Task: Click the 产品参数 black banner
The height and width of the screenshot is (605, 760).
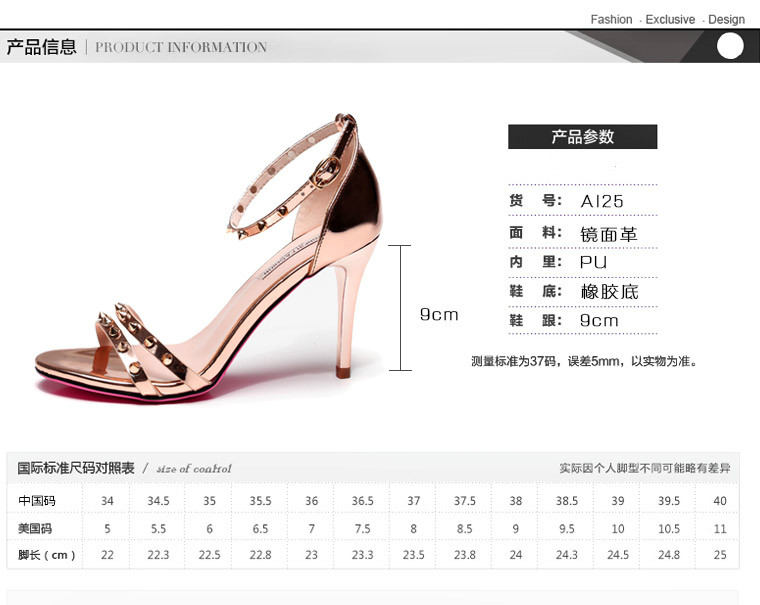Action: [583, 137]
